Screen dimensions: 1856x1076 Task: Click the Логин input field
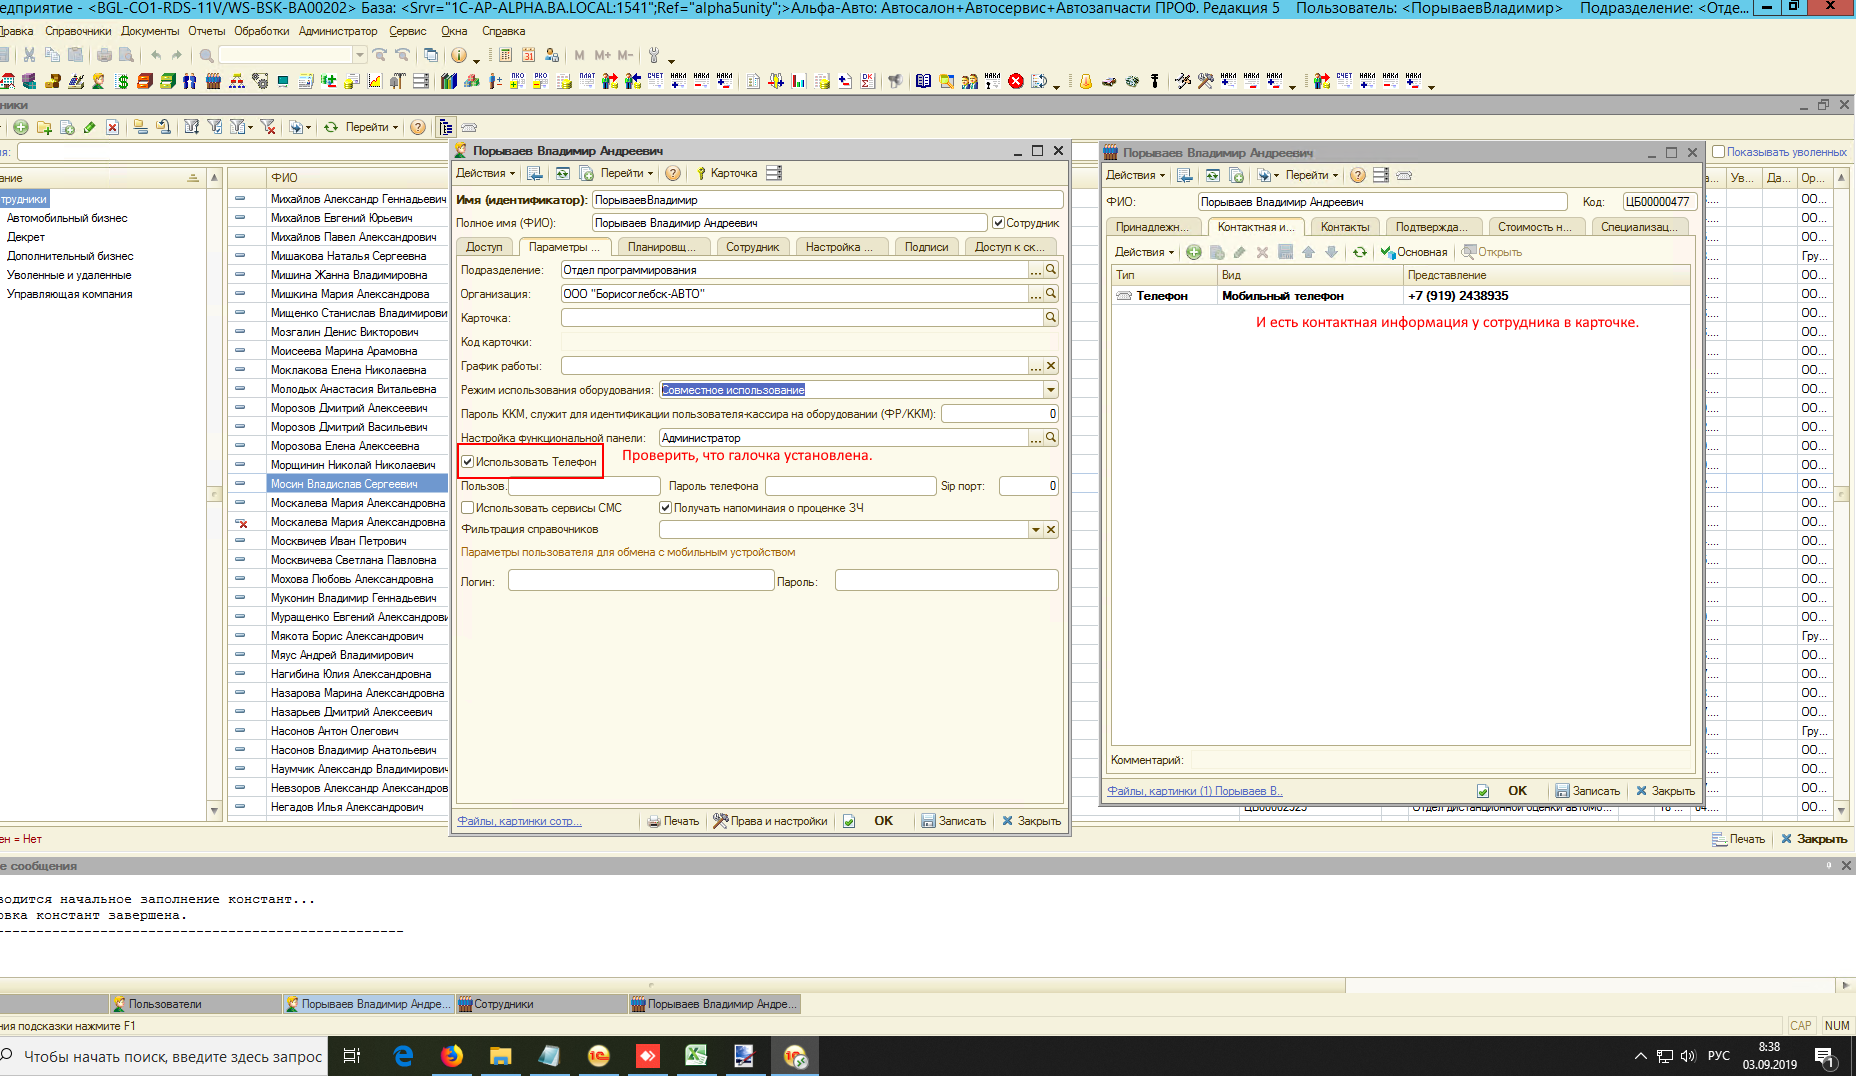[640, 581]
